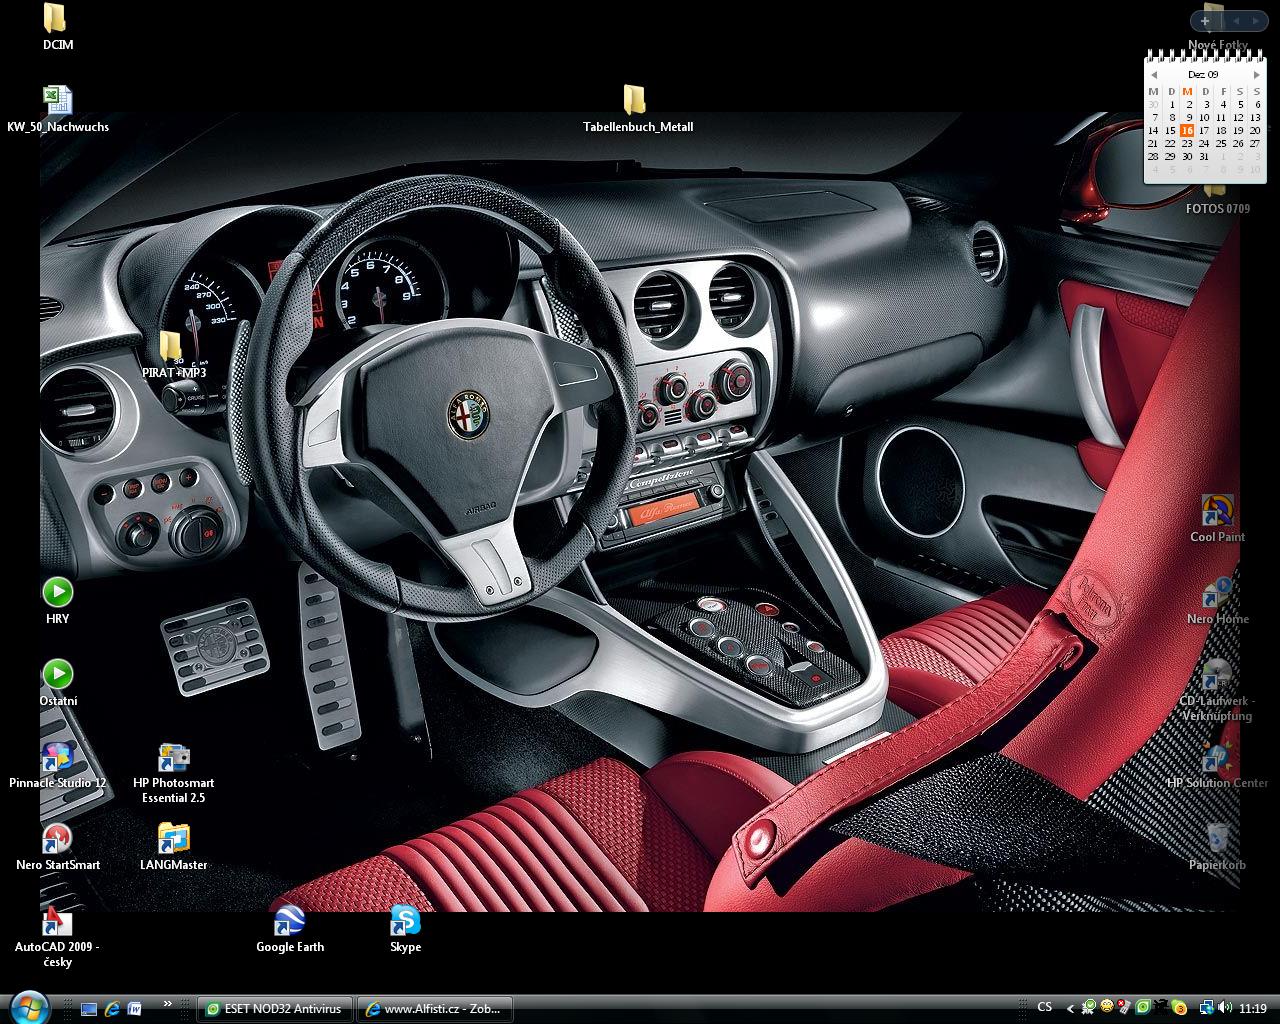Switch to the ESET NOD32 Antivirus taskbar window
1280x1024 pixels.
274,1008
